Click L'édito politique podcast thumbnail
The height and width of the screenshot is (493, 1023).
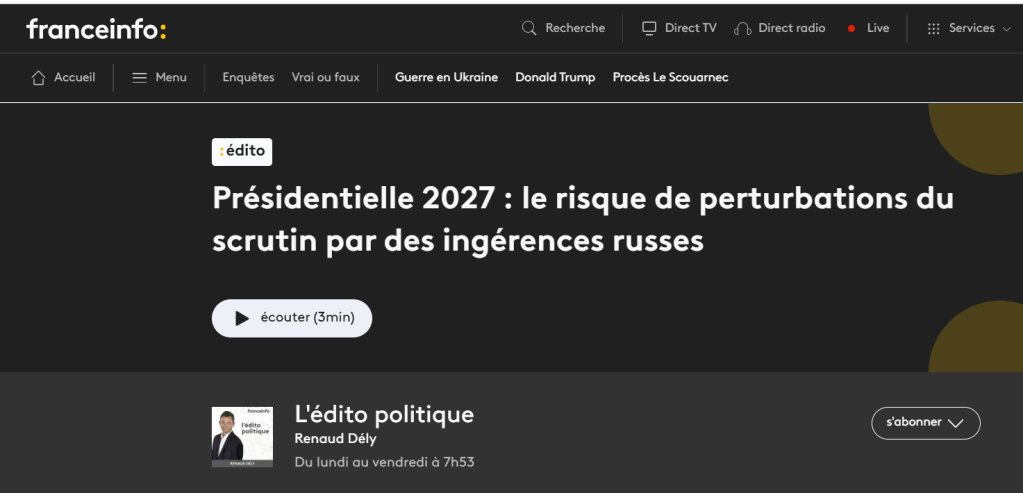[x=242, y=437]
